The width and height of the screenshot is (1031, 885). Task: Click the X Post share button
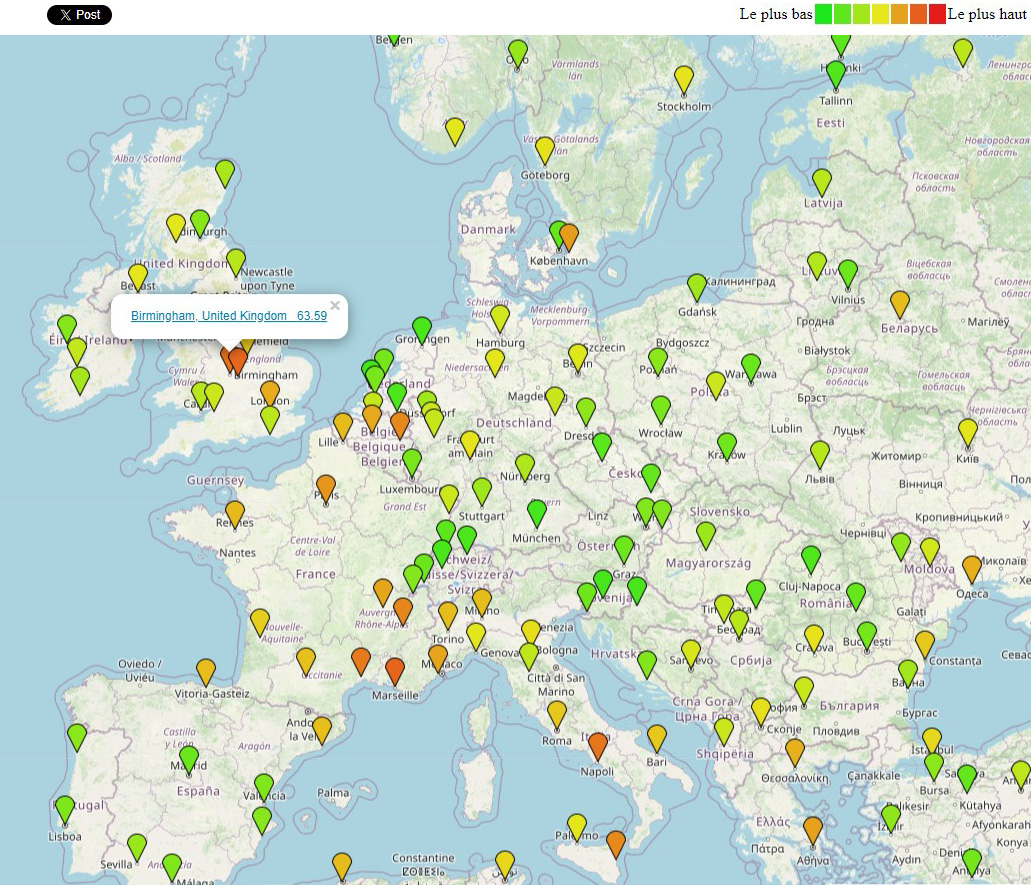coord(79,15)
